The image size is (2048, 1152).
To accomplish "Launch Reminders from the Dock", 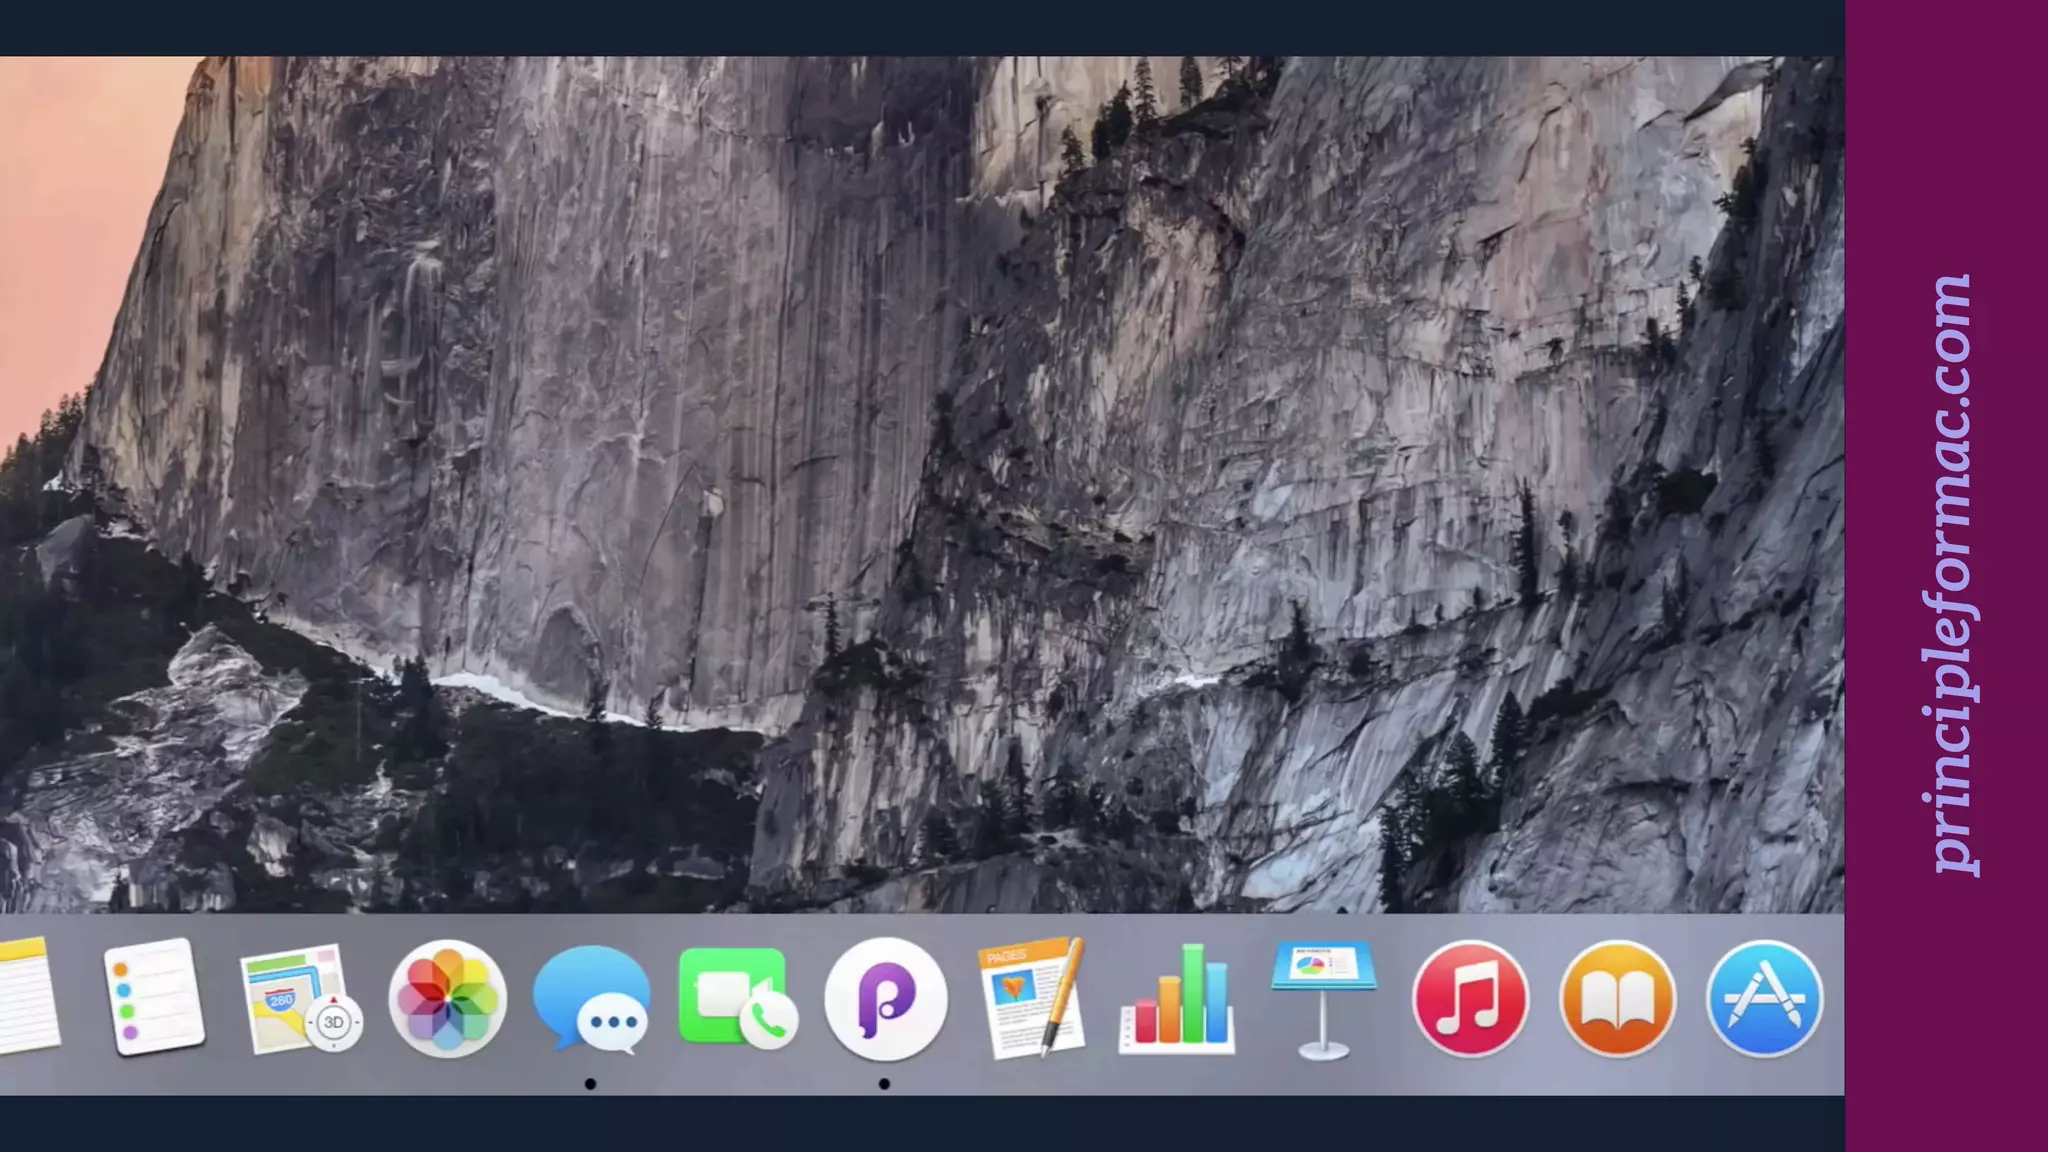I will click(x=154, y=996).
